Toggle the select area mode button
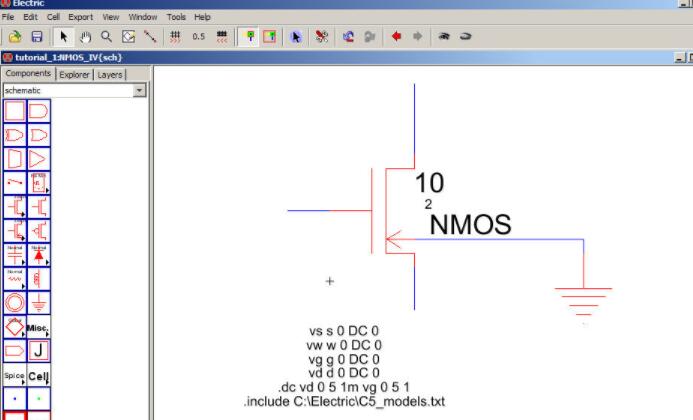The image size is (693, 420). click(x=269, y=36)
